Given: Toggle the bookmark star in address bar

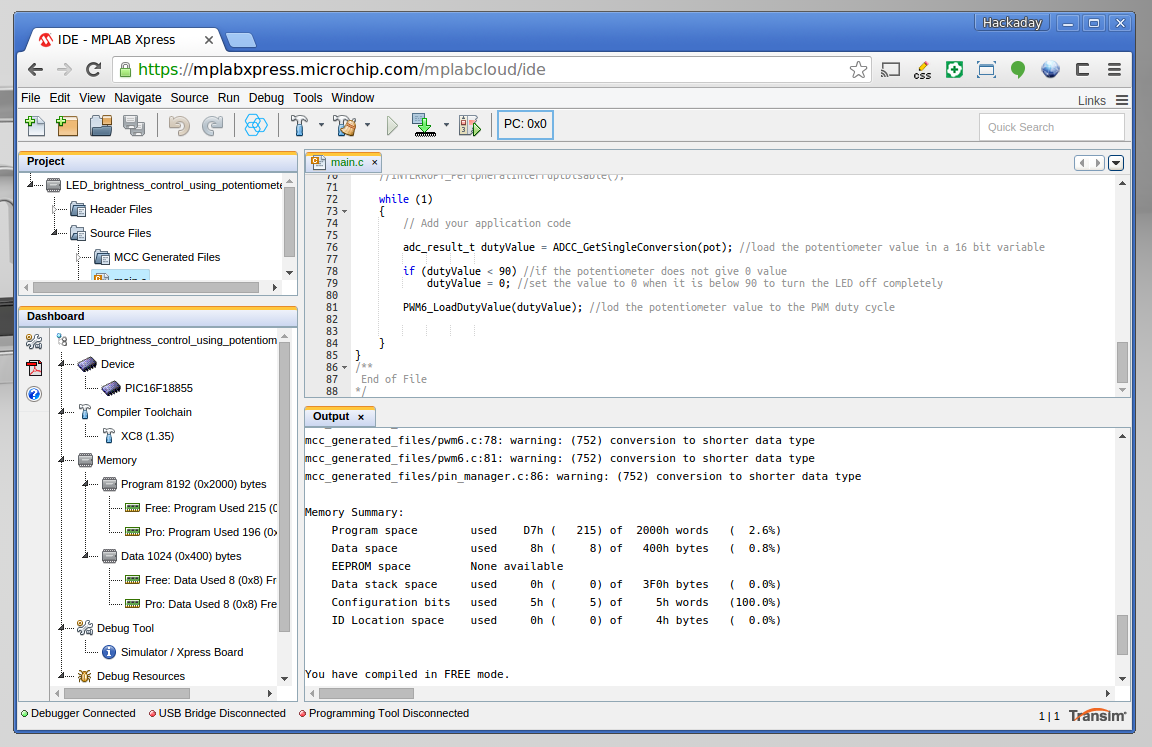Looking at the screenshot, I should pyautogui.click(x=858, y=69).
